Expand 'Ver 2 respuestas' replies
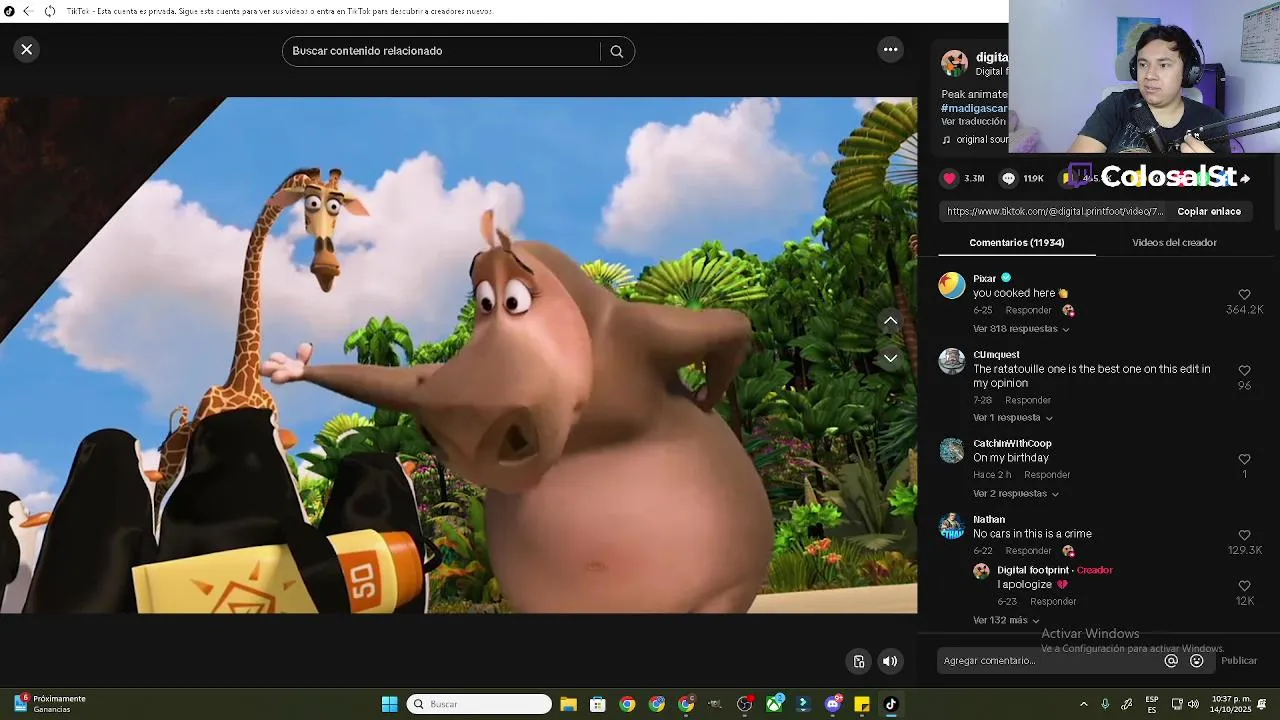1280x720 pixels. click(1016, 494)
